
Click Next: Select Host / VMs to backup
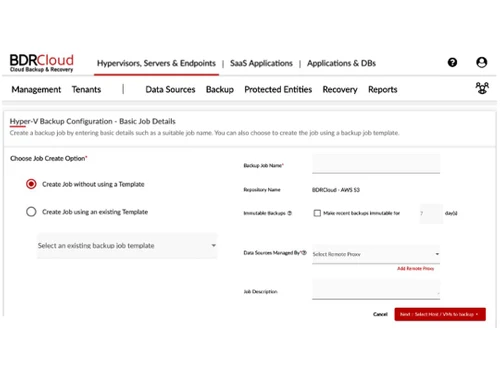440,314
